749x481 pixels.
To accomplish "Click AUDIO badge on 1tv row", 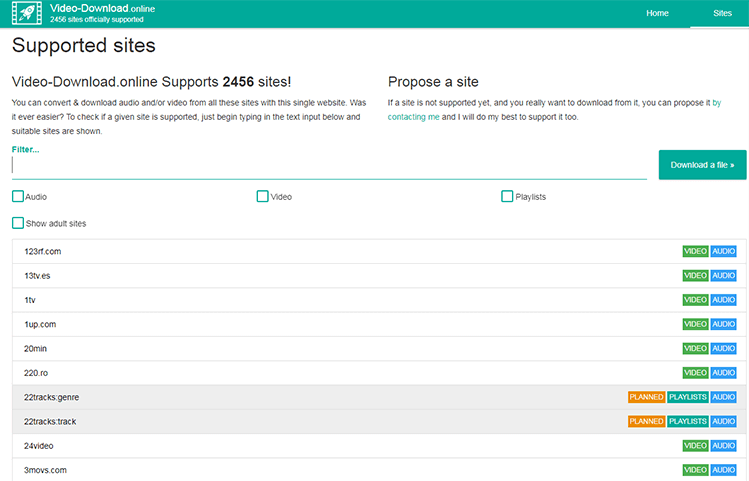I will click(723, 300).
